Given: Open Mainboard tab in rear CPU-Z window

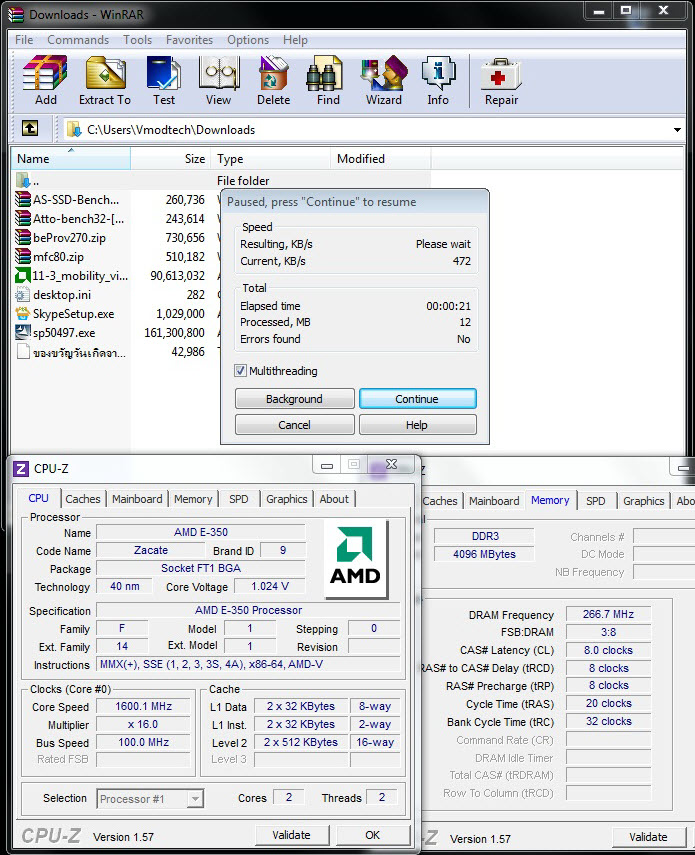Looking at the screenshot, I should coord(494,501).
